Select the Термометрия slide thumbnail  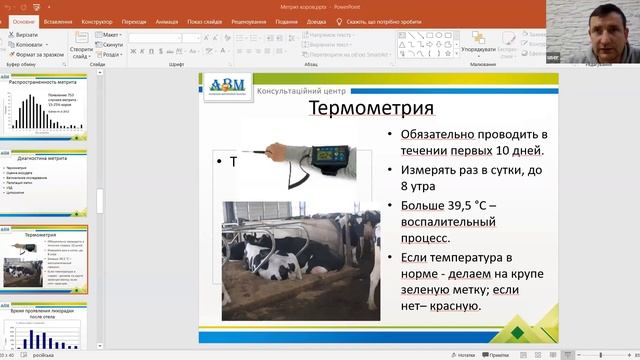43,259
